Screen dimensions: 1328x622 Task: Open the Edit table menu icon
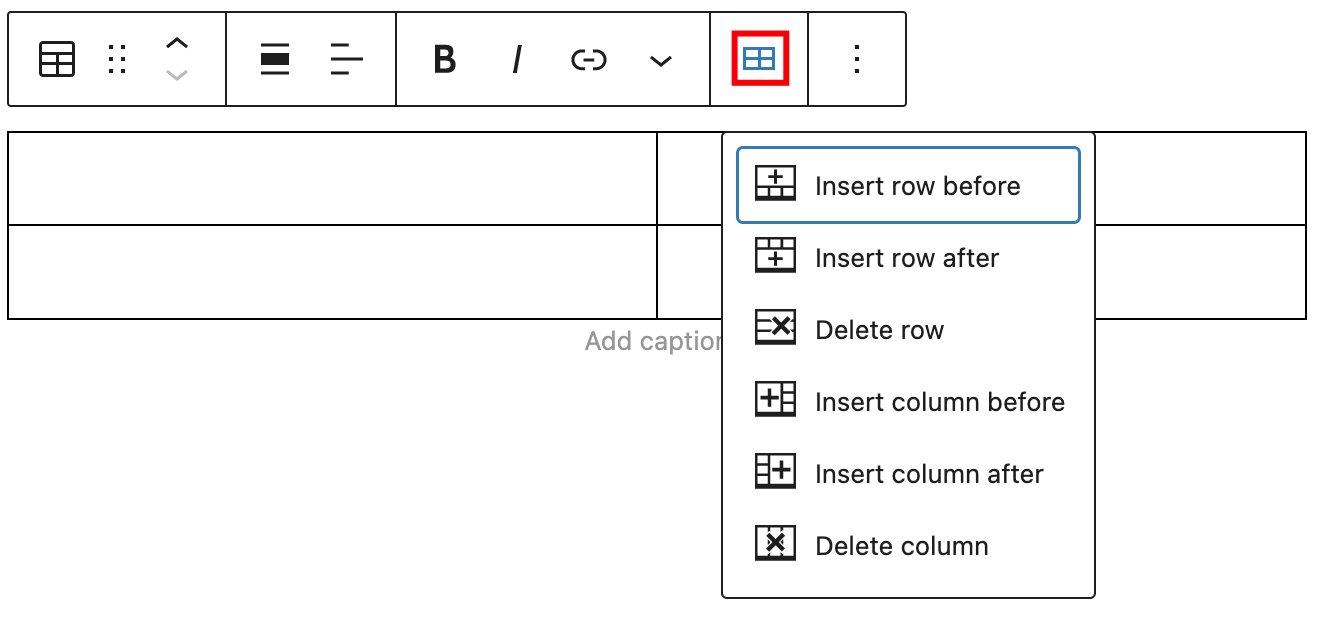[x=761, y=60]
